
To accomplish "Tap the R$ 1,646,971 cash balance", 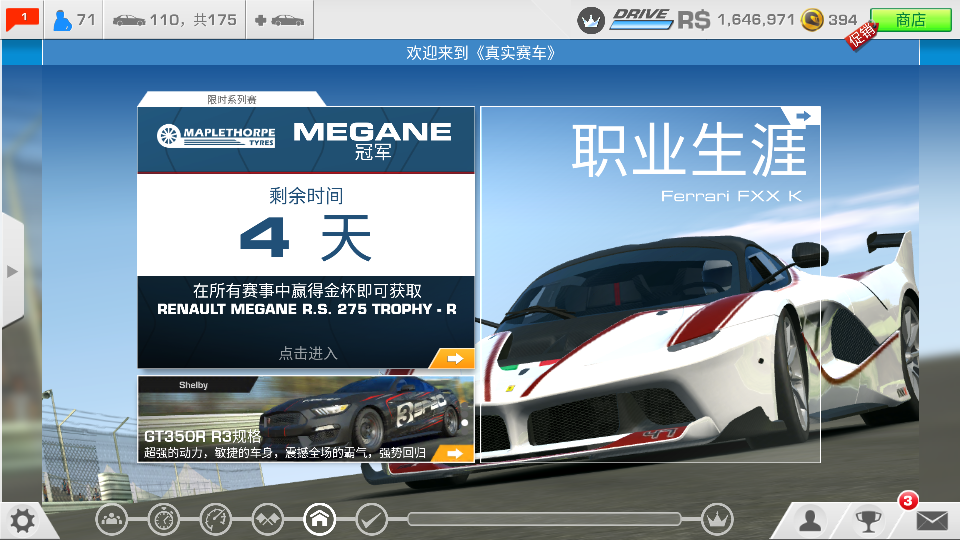I will pos(736,20).
